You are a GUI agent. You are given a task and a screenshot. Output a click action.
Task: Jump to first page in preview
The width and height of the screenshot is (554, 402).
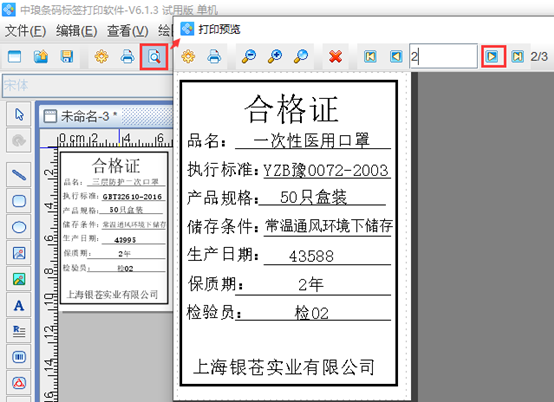pos(370,57)
